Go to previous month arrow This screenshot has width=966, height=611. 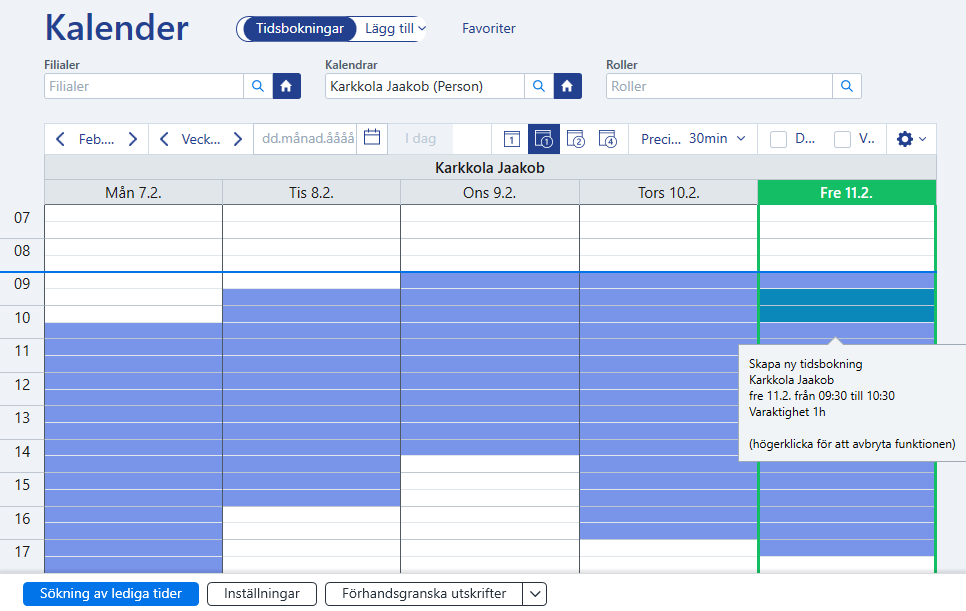(60, 139)
